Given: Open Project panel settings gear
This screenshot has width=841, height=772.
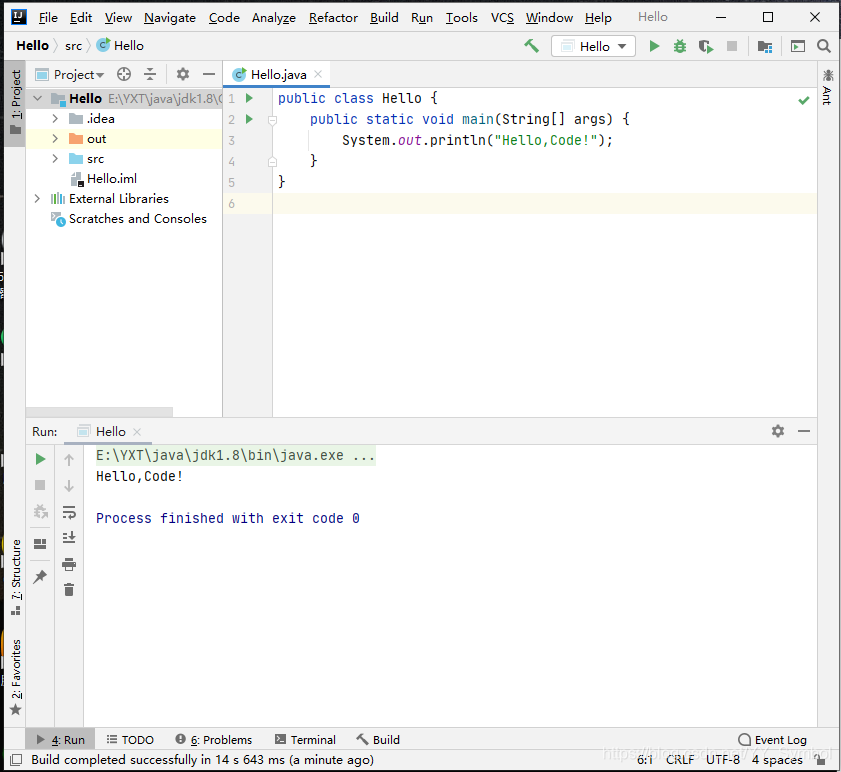Looking at the screenshot, I should tap(183, 74).
